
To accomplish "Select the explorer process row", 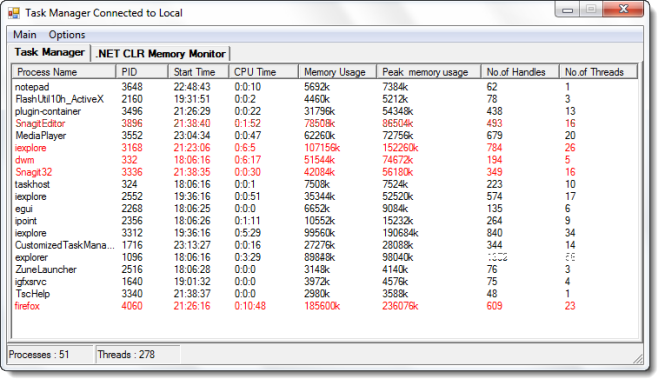I will pos(325,258).
